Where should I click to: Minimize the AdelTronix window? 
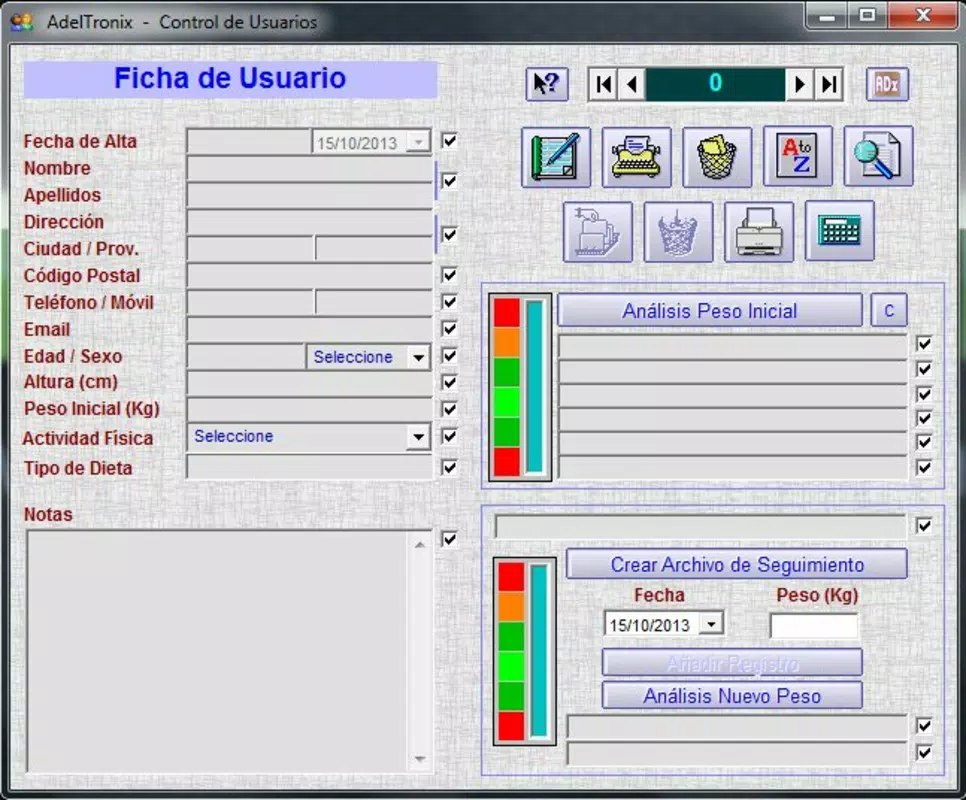827,15
